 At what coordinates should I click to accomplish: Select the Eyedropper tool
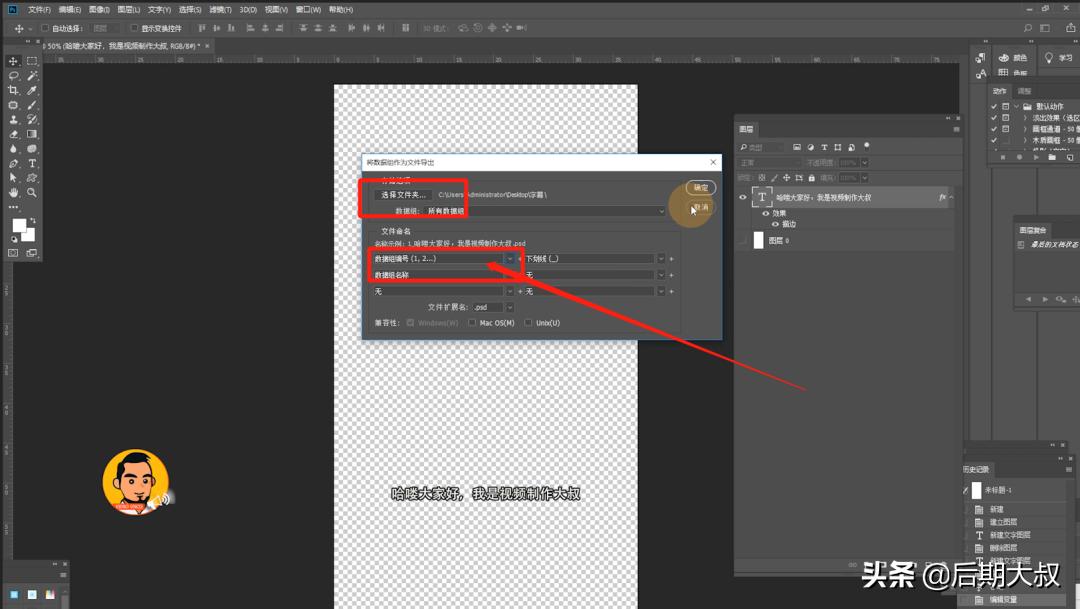(x=32, y=90)
